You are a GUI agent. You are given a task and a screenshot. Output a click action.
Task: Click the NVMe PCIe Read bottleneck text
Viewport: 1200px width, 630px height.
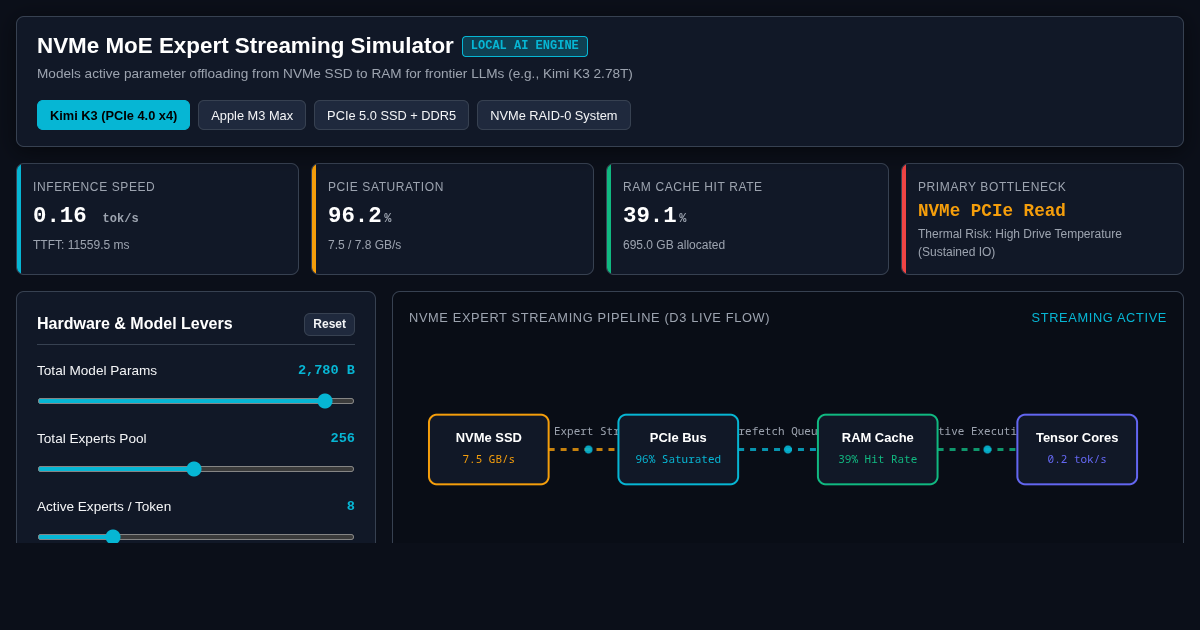click(x=992, y=211)
